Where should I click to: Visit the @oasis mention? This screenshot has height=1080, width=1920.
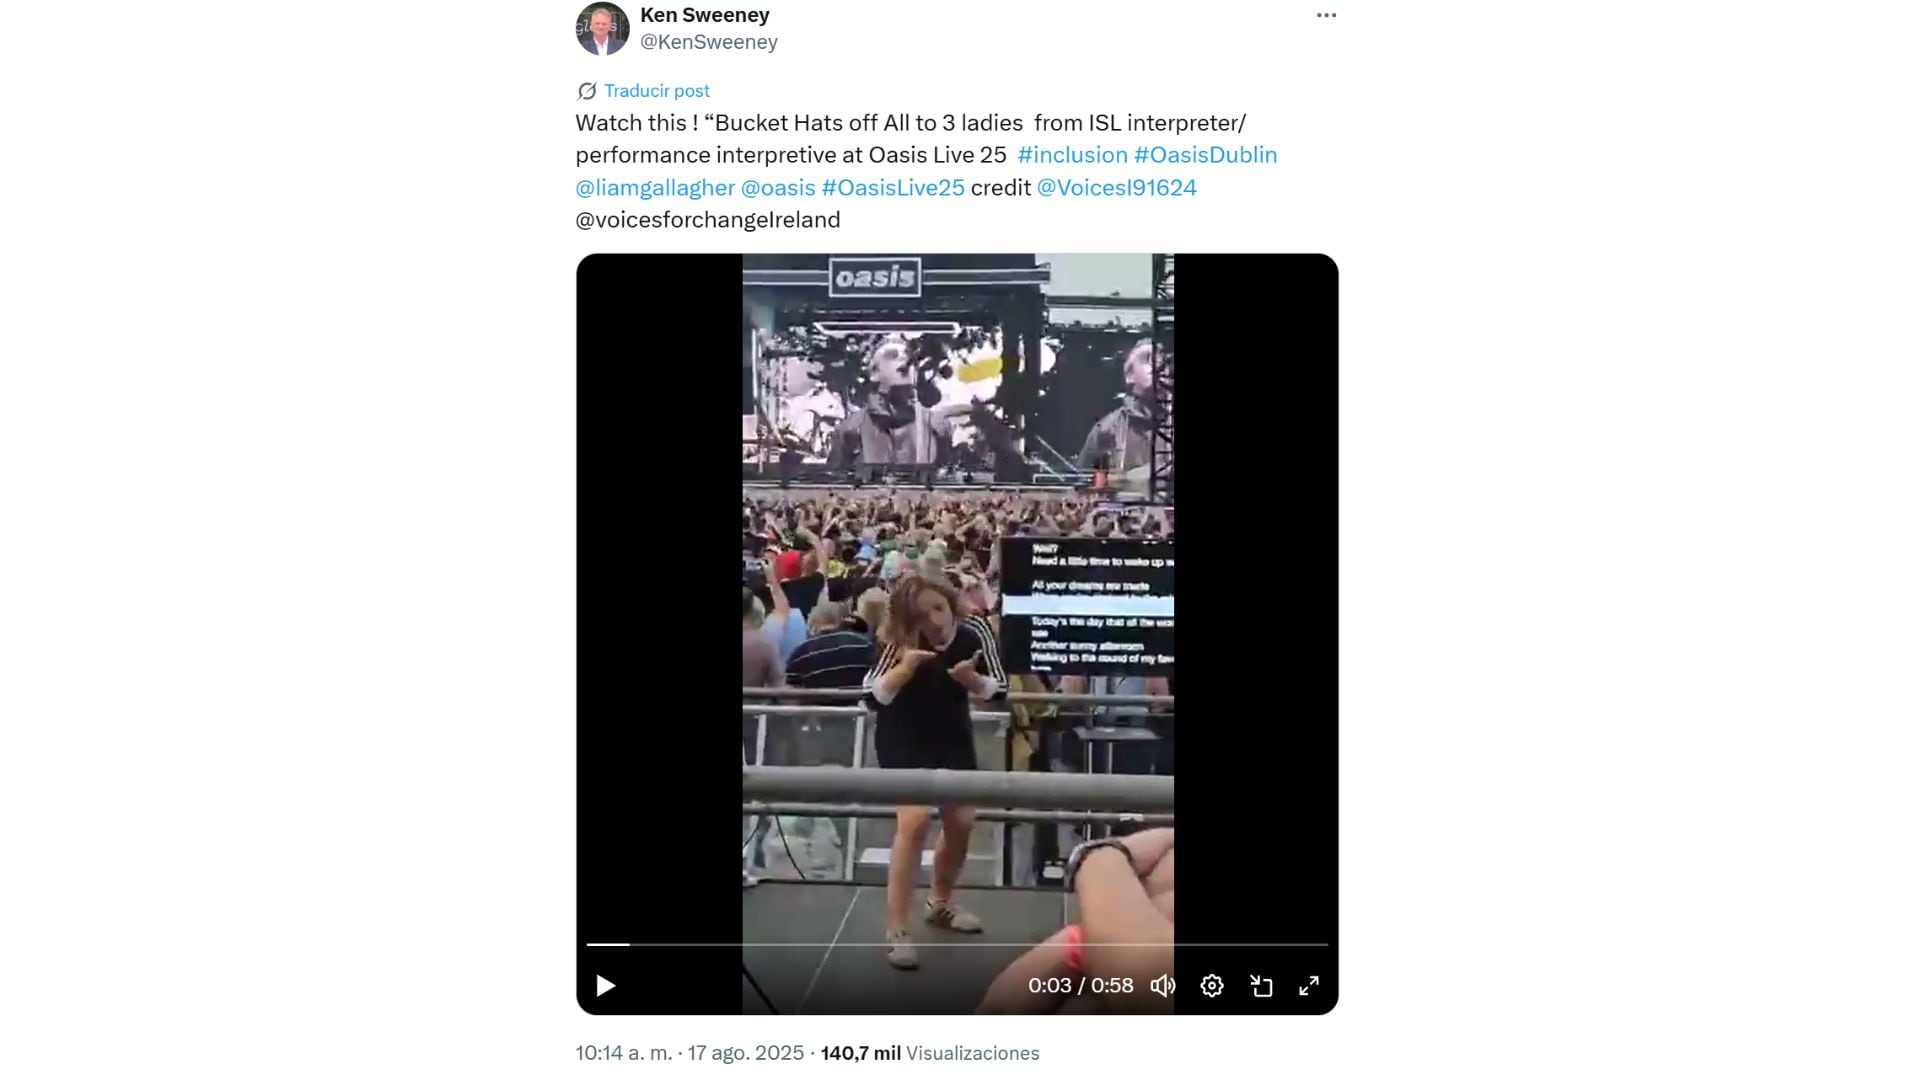pos(778,188)
